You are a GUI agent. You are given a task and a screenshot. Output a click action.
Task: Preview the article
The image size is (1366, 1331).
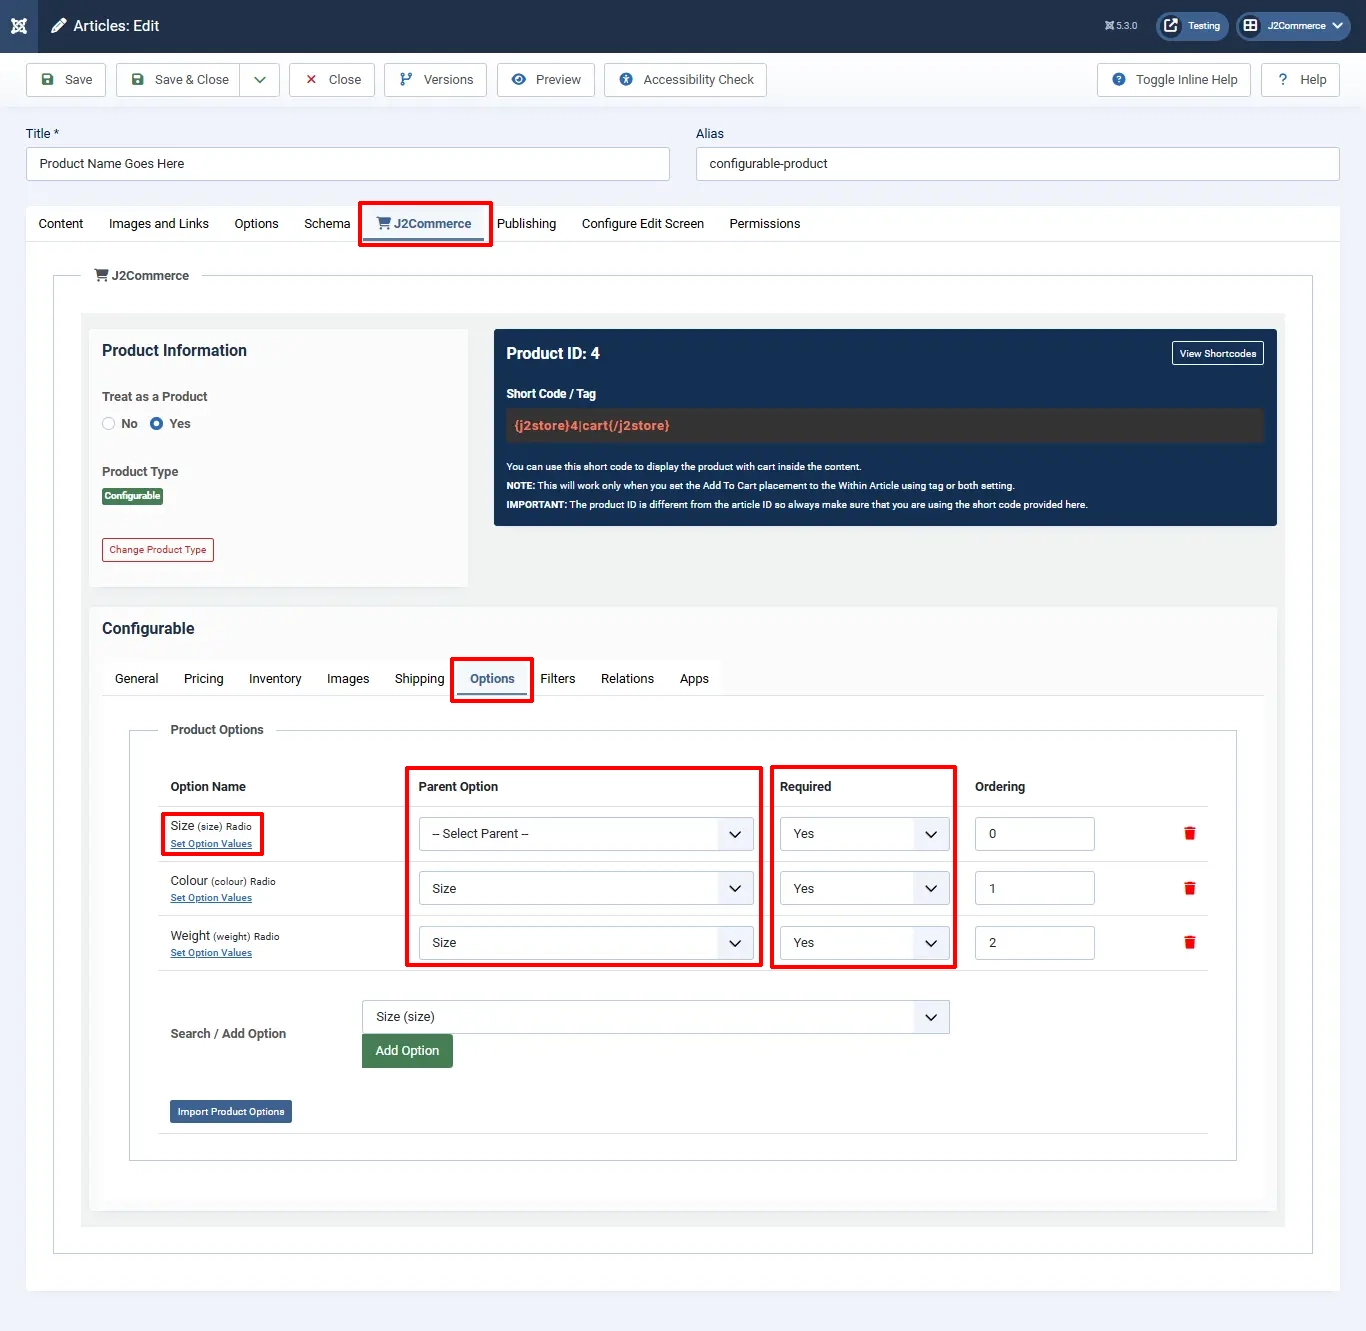[546, 80]
